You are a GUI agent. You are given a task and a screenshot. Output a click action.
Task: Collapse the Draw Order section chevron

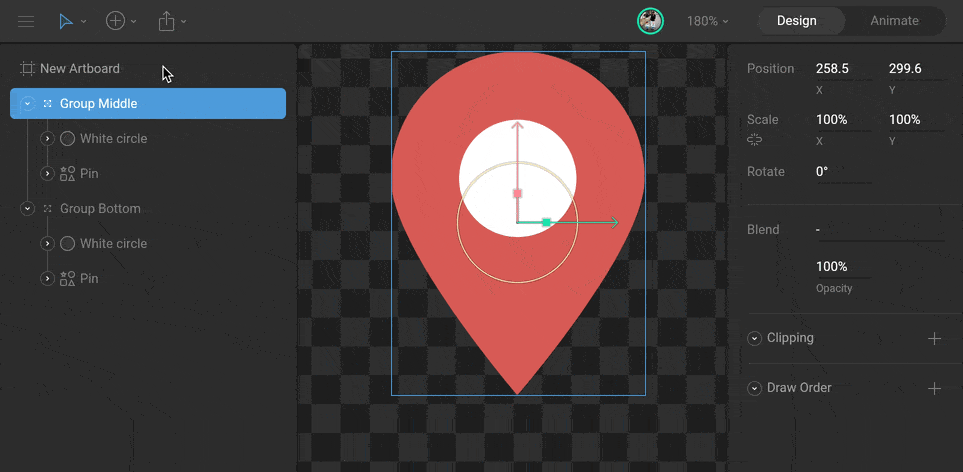pos(755,389)
